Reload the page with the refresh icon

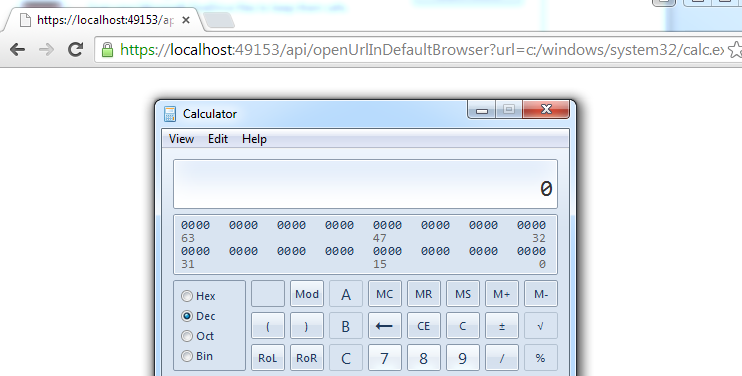click(x=75, y=49)
